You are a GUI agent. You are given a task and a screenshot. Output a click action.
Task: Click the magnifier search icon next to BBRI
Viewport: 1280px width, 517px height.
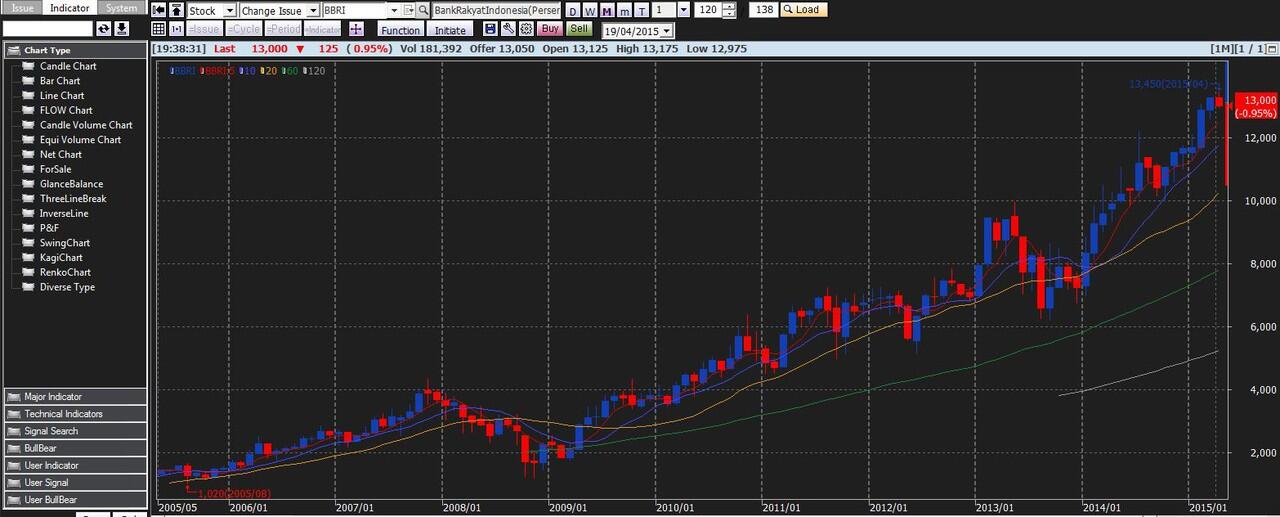(x=424, y=10)
